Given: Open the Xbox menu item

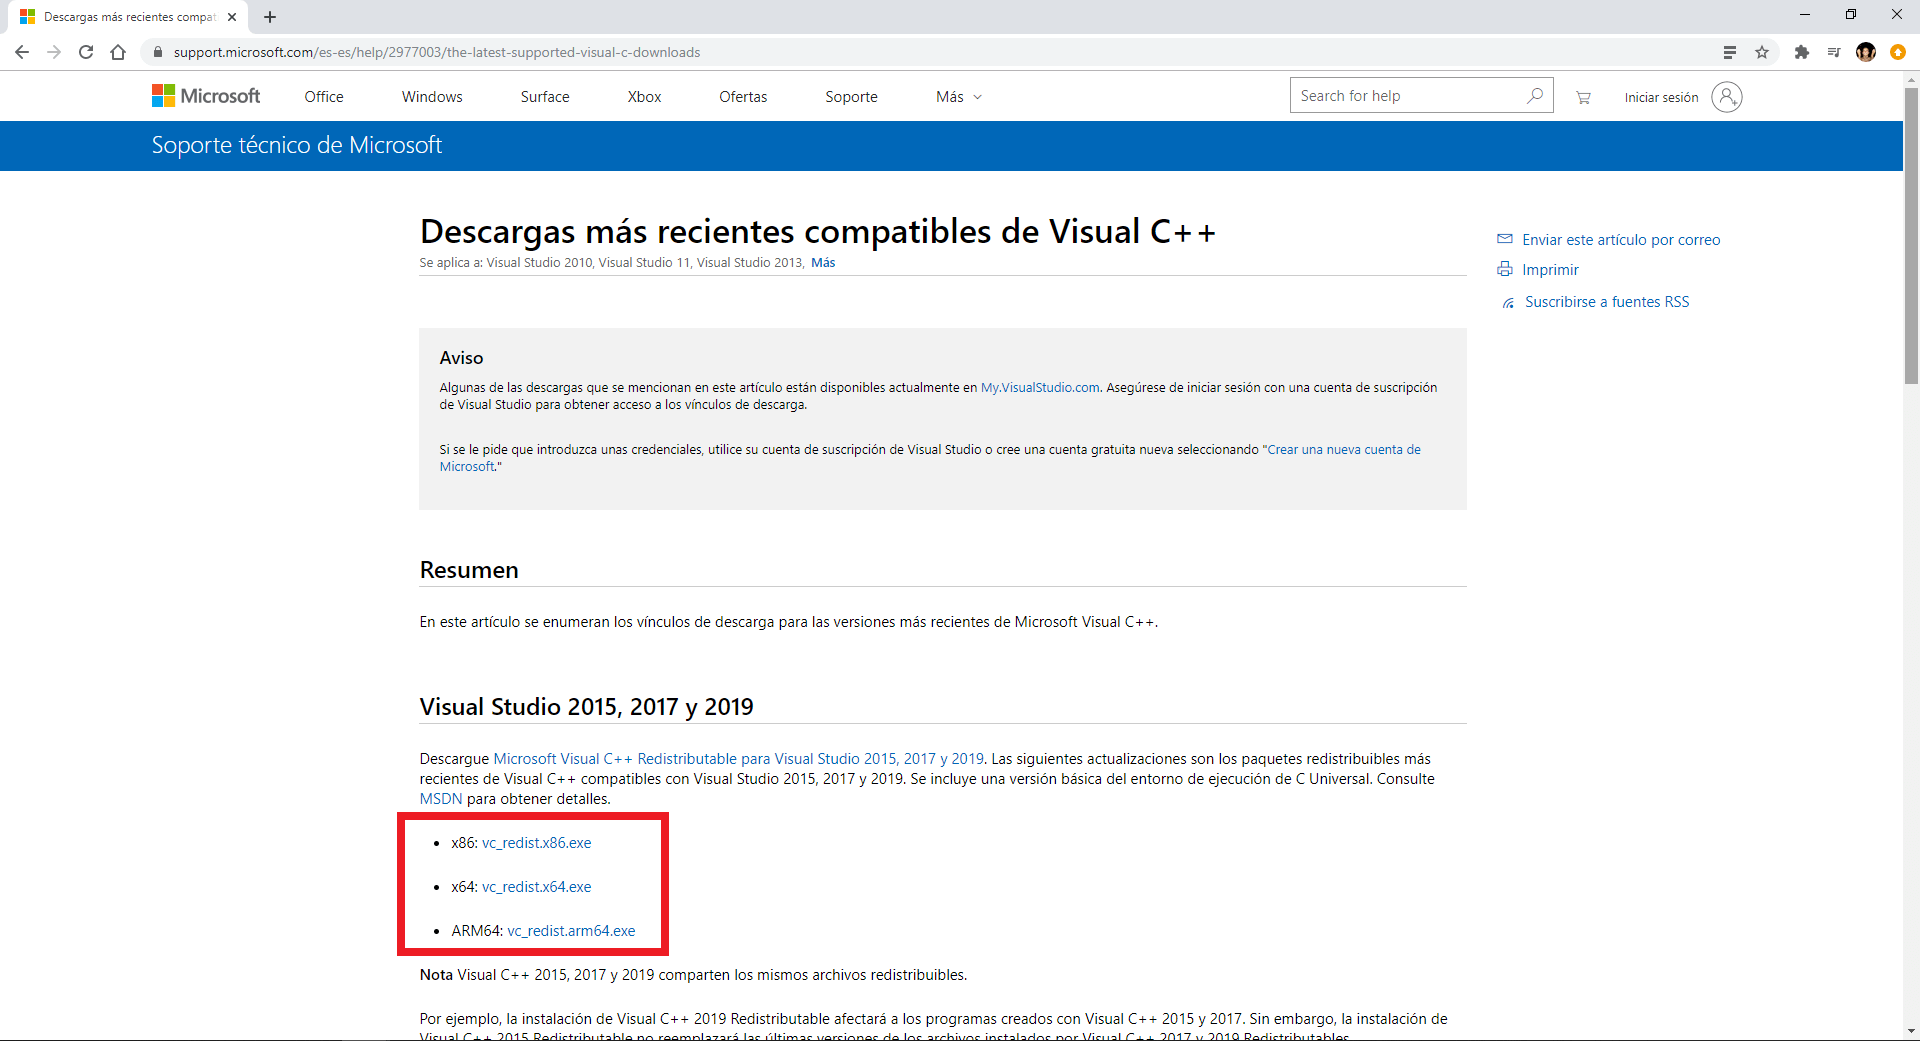Looking at the screenshot, I should [644, 97].
